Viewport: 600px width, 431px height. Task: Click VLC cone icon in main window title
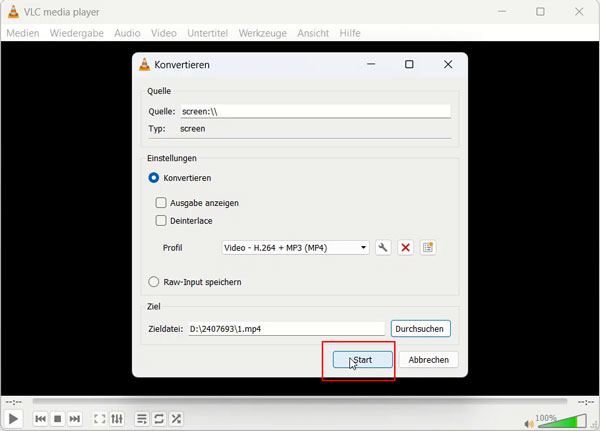pos(13,12)
